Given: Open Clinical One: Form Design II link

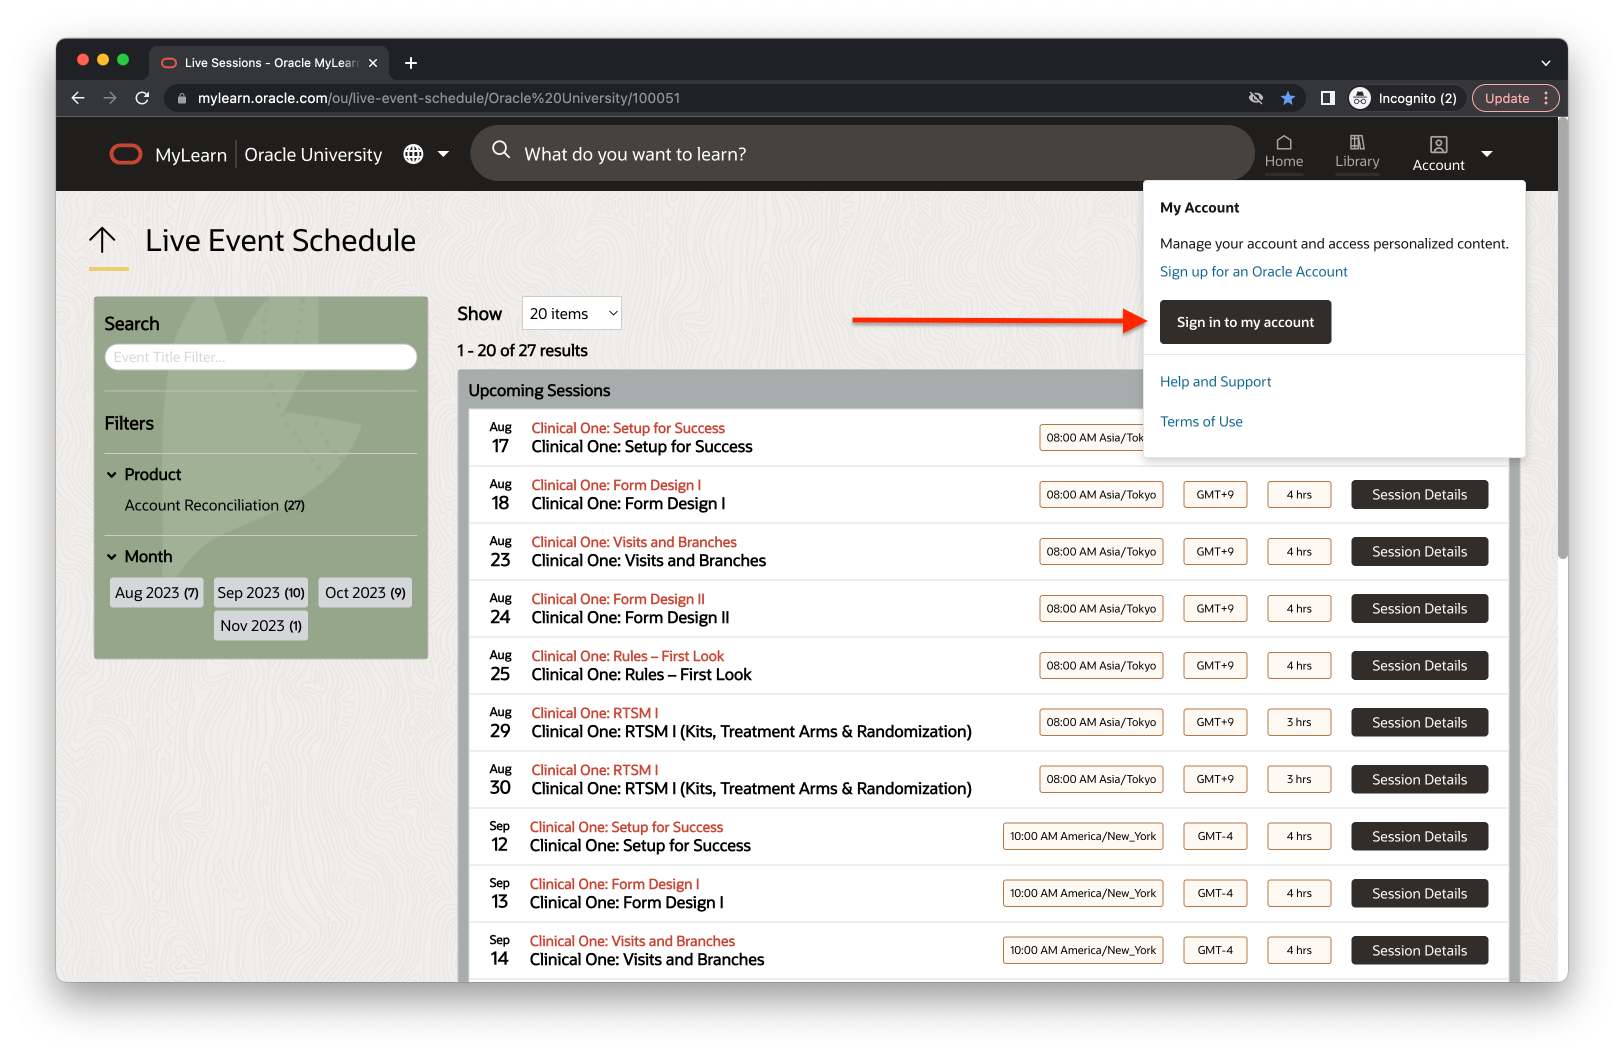Looking at the screenshot, I should [x=618, y=599].
